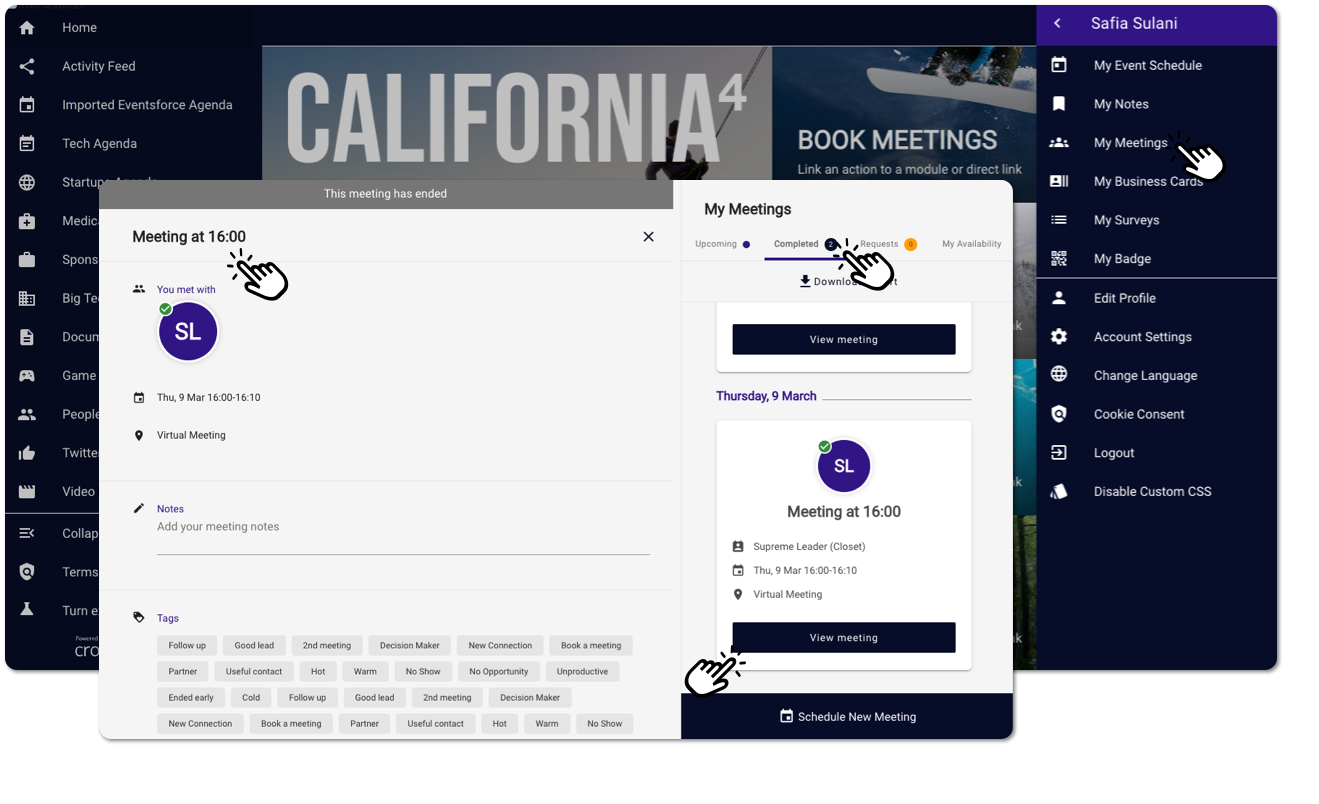Viewport: 1319px width, 804px height.
Task: Open Activity Feed share icon
Action: [x=27, y=66]
